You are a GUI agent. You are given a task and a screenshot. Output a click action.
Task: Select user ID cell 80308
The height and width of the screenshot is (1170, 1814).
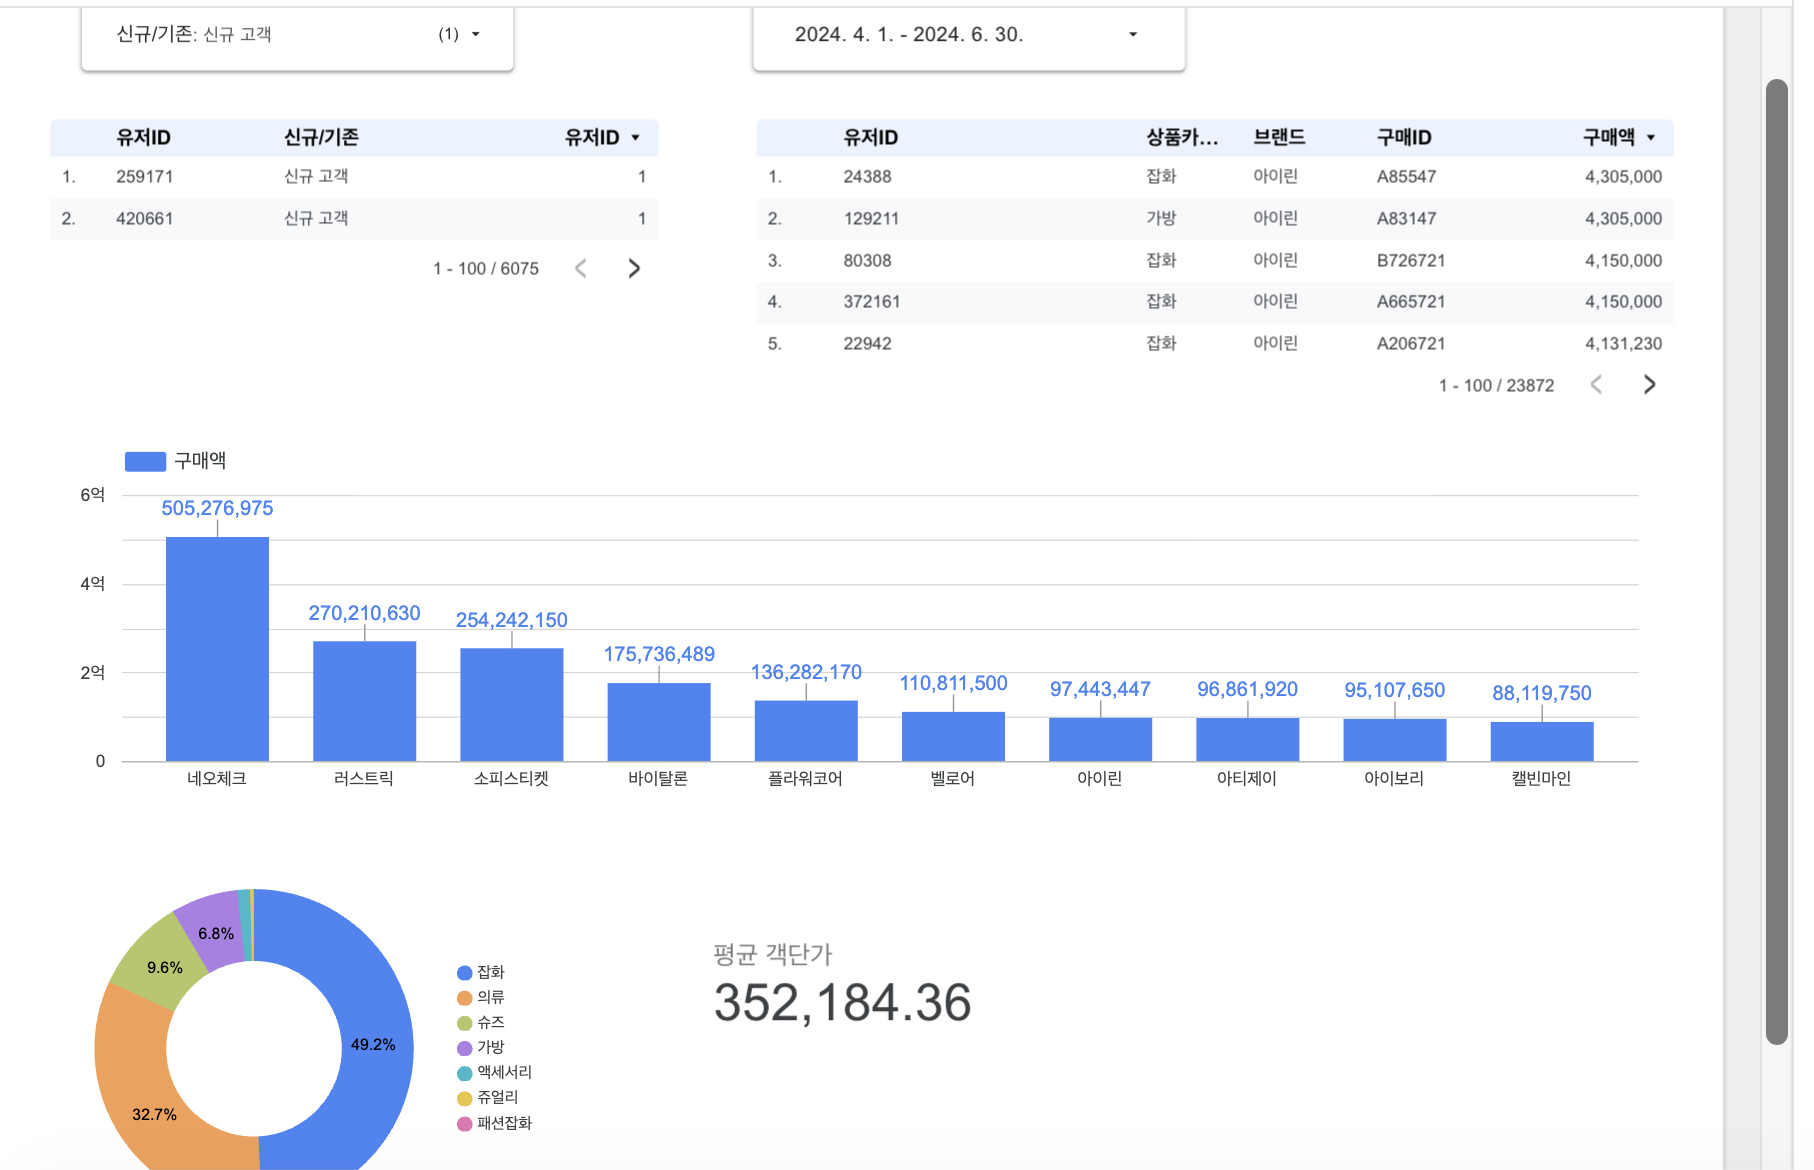pos(867,261)
